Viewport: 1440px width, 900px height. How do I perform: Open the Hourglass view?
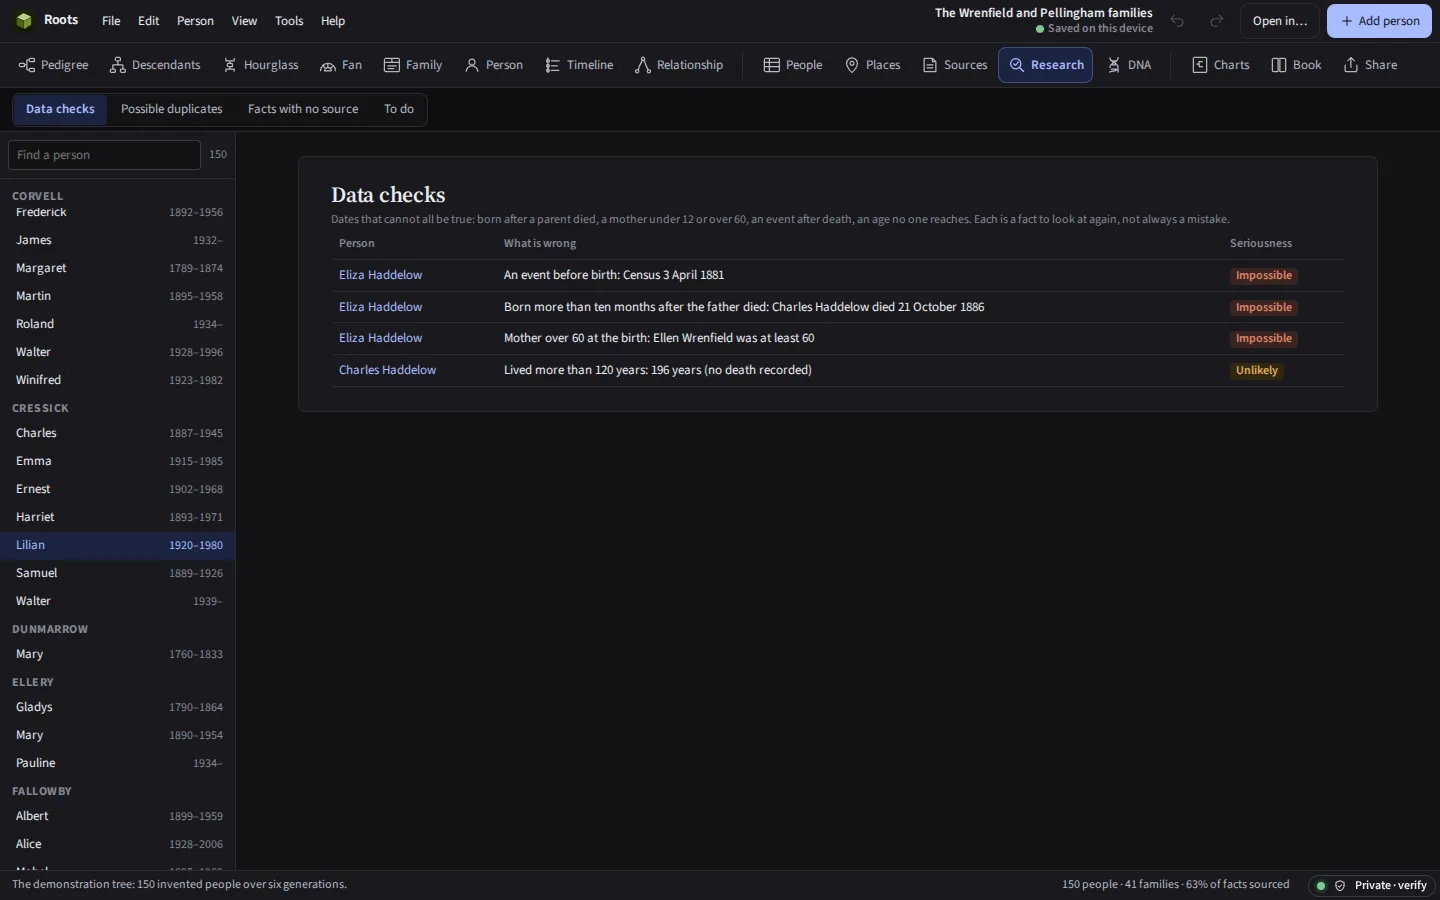click(x=261, y=65)
